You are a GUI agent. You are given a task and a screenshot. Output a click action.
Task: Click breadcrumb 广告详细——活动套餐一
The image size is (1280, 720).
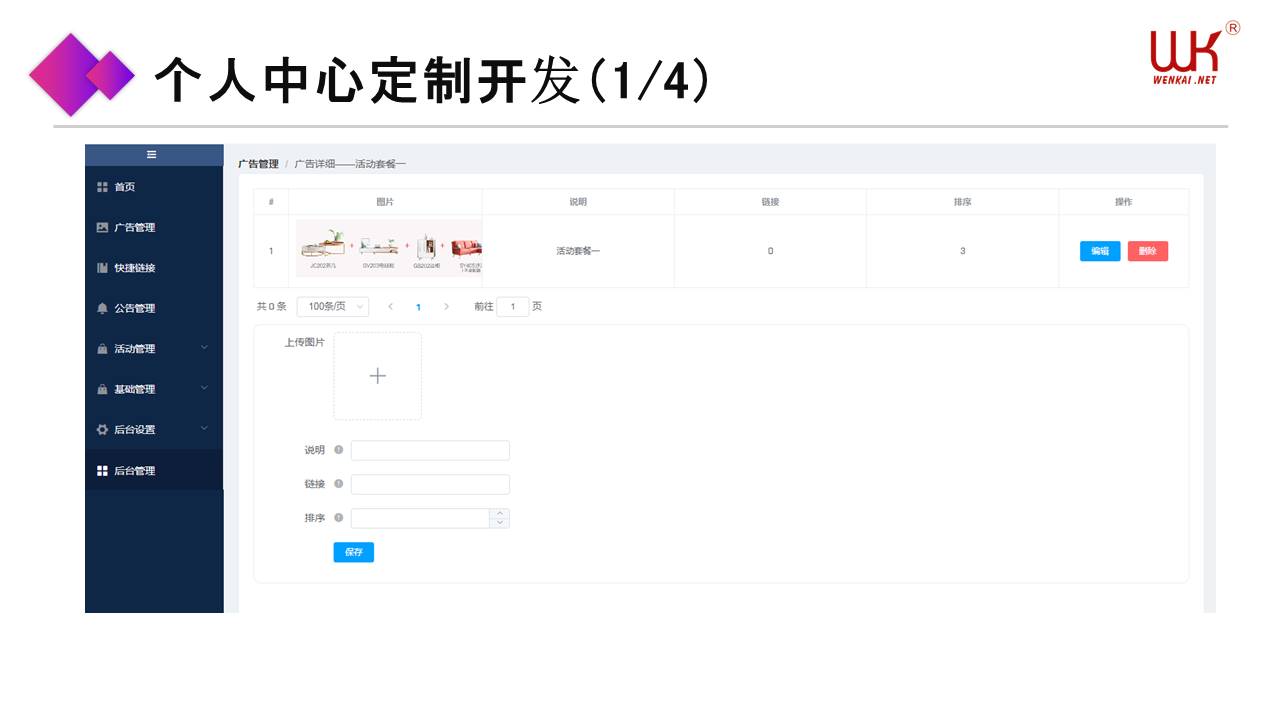(x=350, y=164)
